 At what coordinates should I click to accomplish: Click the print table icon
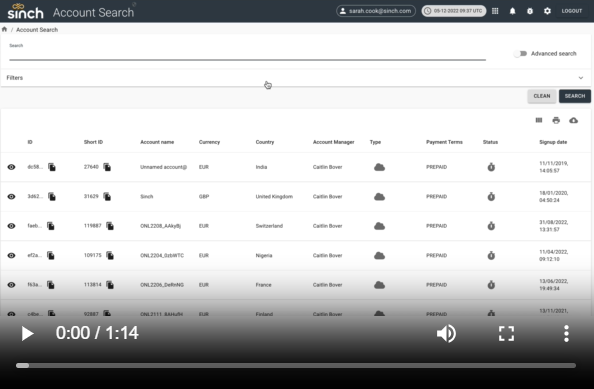[556, 120]
